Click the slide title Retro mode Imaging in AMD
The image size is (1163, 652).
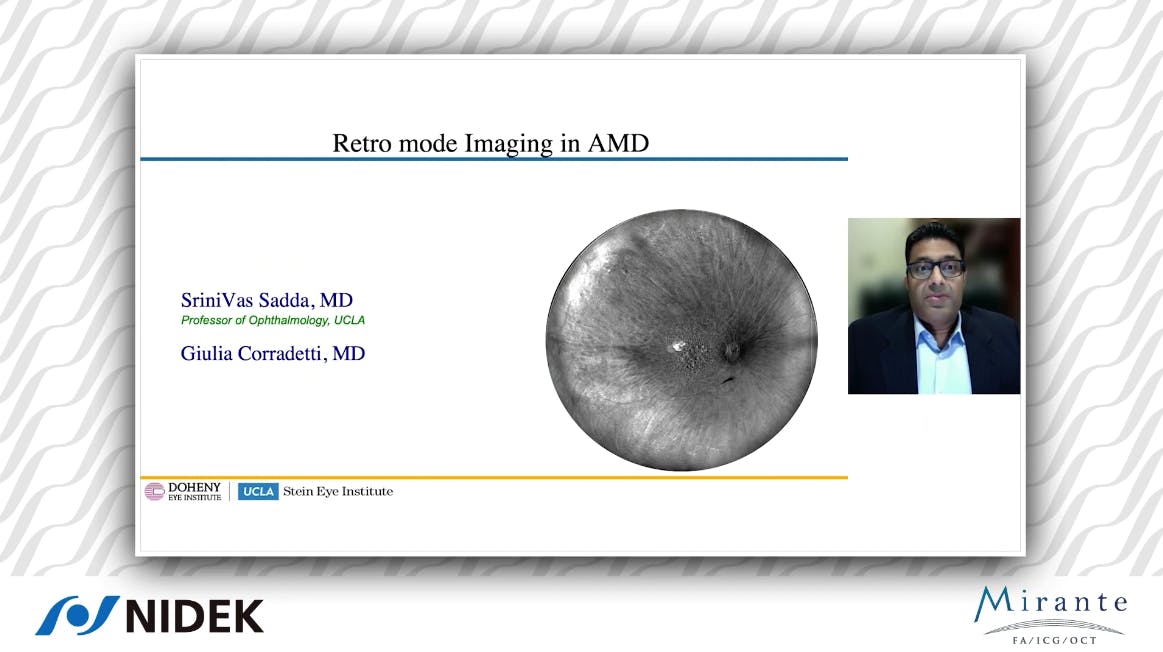coord(490,143)
